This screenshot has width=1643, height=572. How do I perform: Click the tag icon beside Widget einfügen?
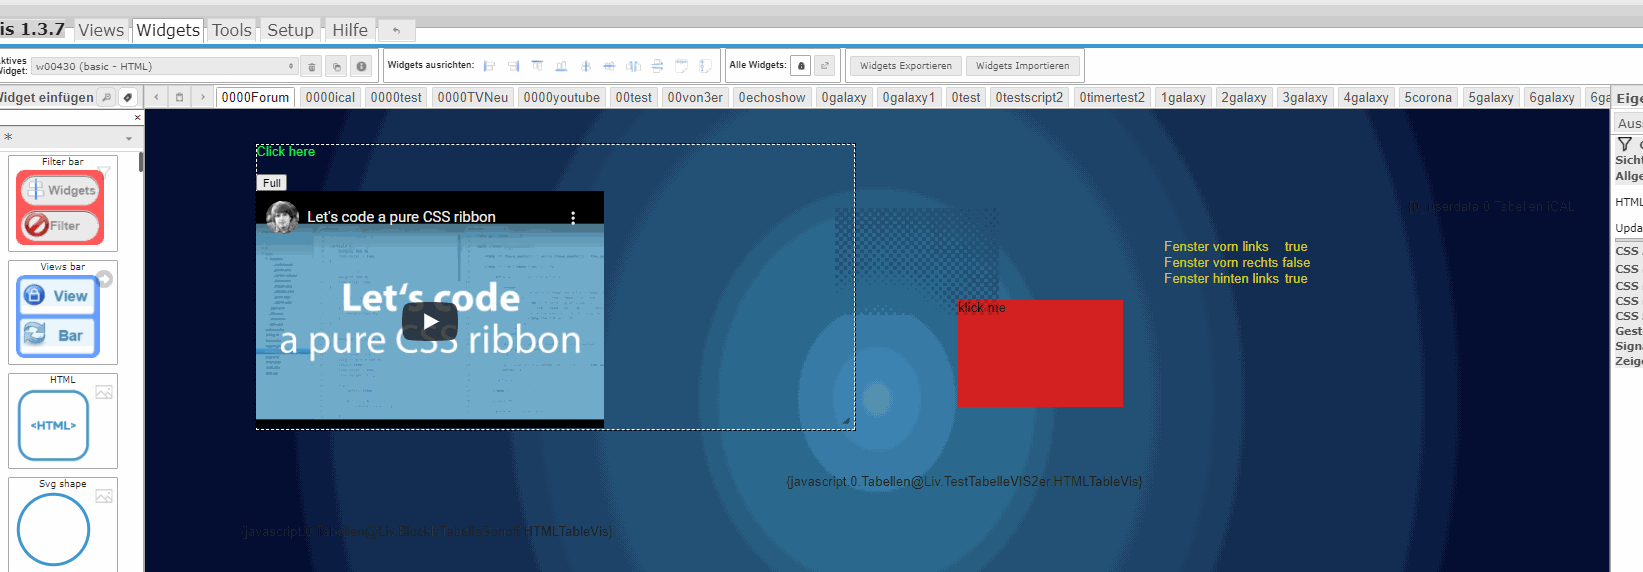(x=128, y=97)
